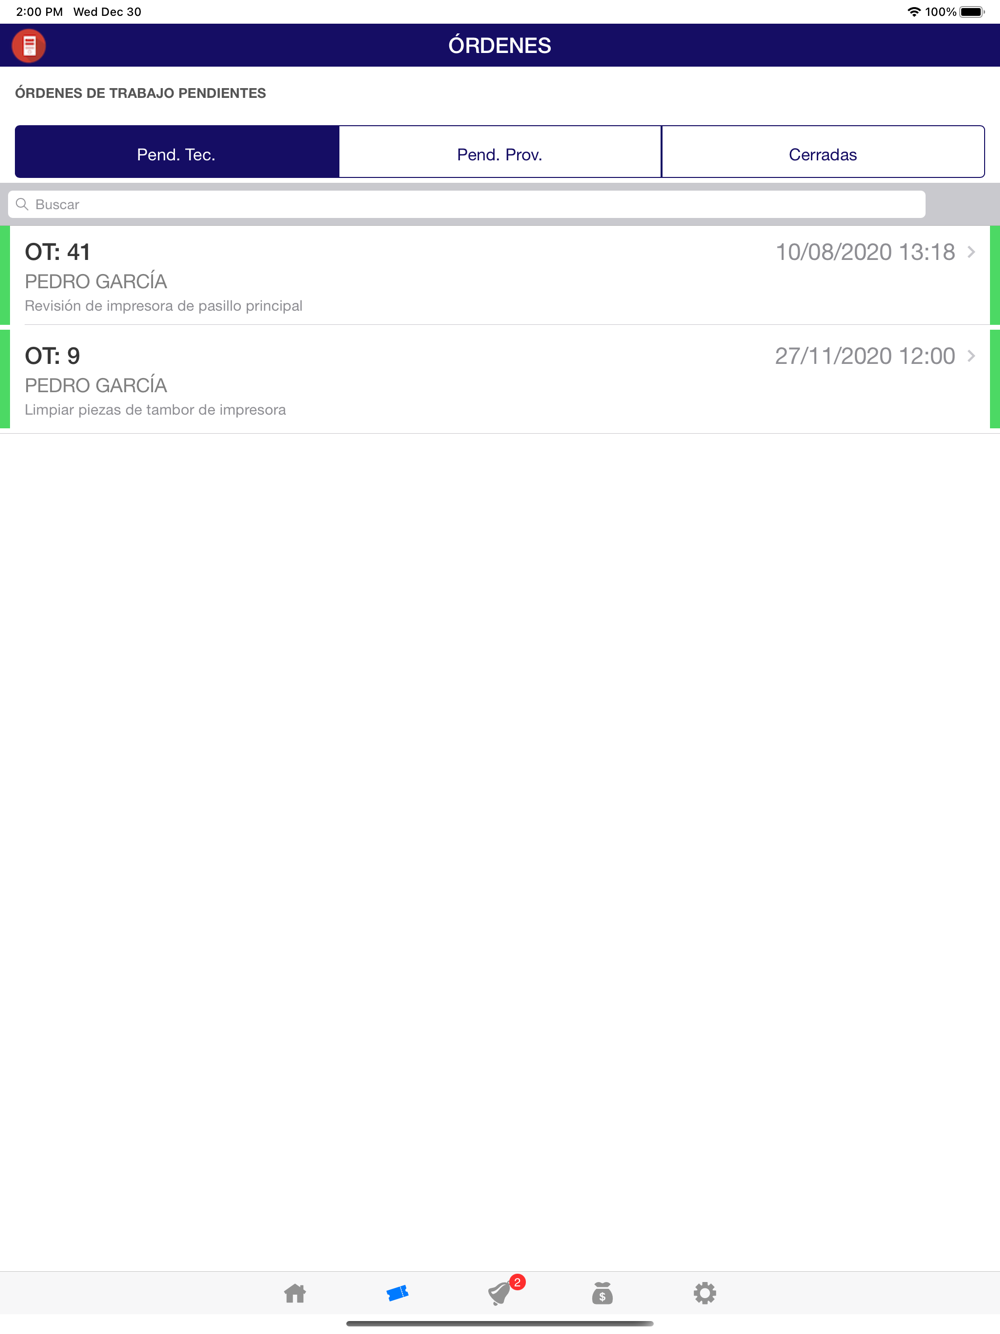
Task: Tap the red document icon in header
Action: [29, 46]
